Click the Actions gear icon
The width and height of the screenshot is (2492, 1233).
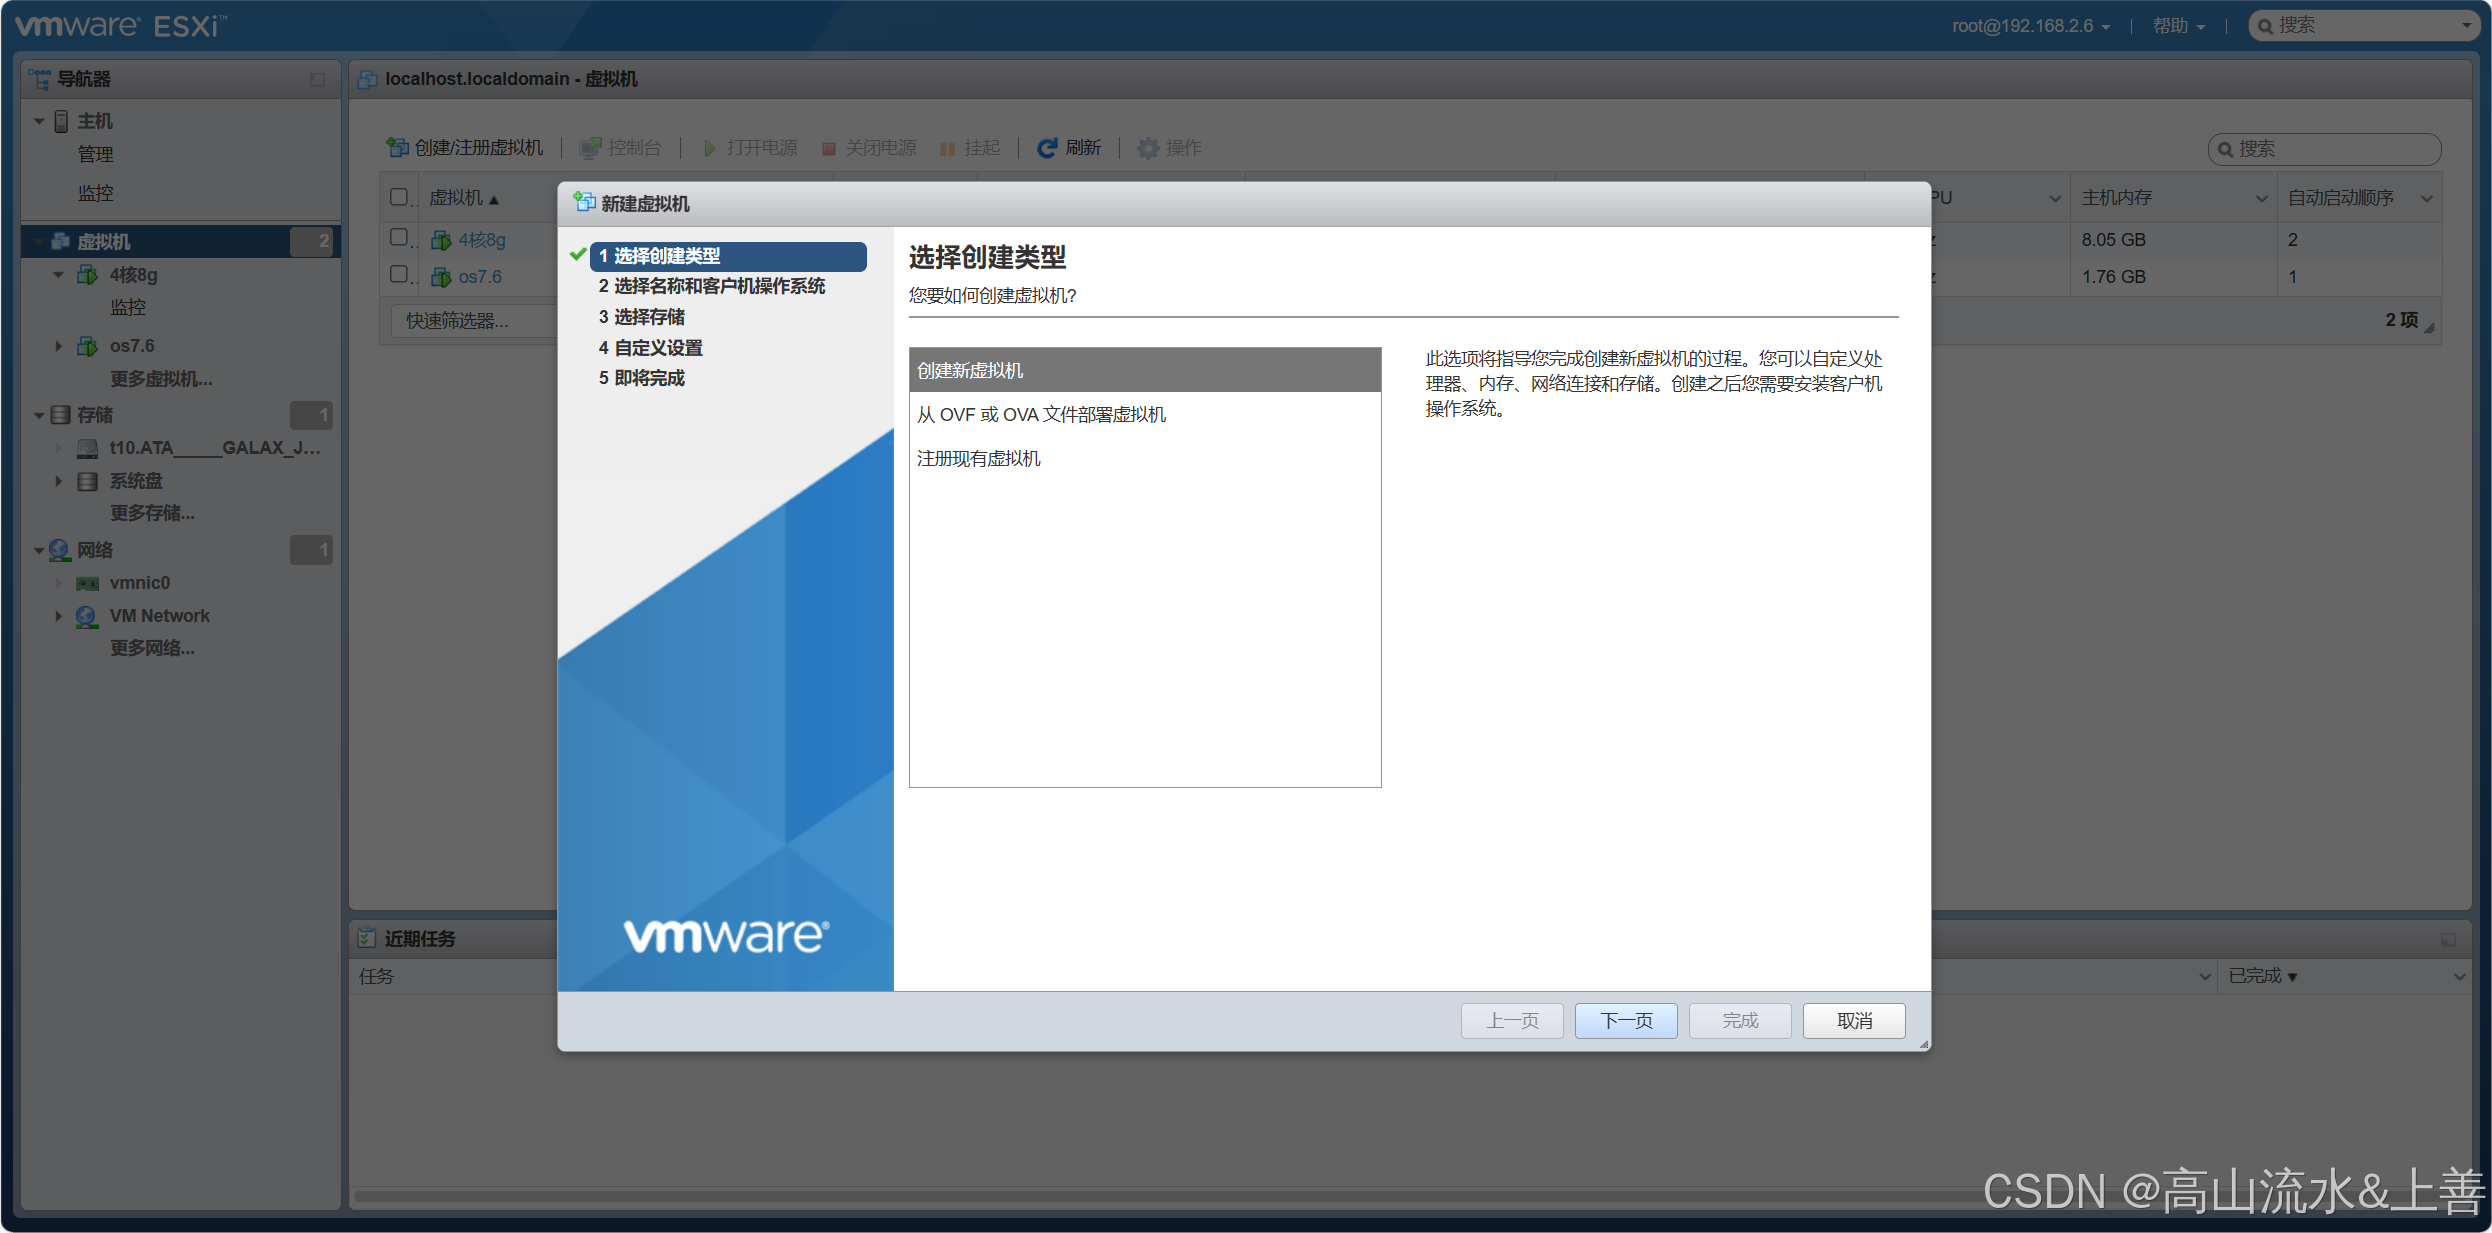point(1148,148)
